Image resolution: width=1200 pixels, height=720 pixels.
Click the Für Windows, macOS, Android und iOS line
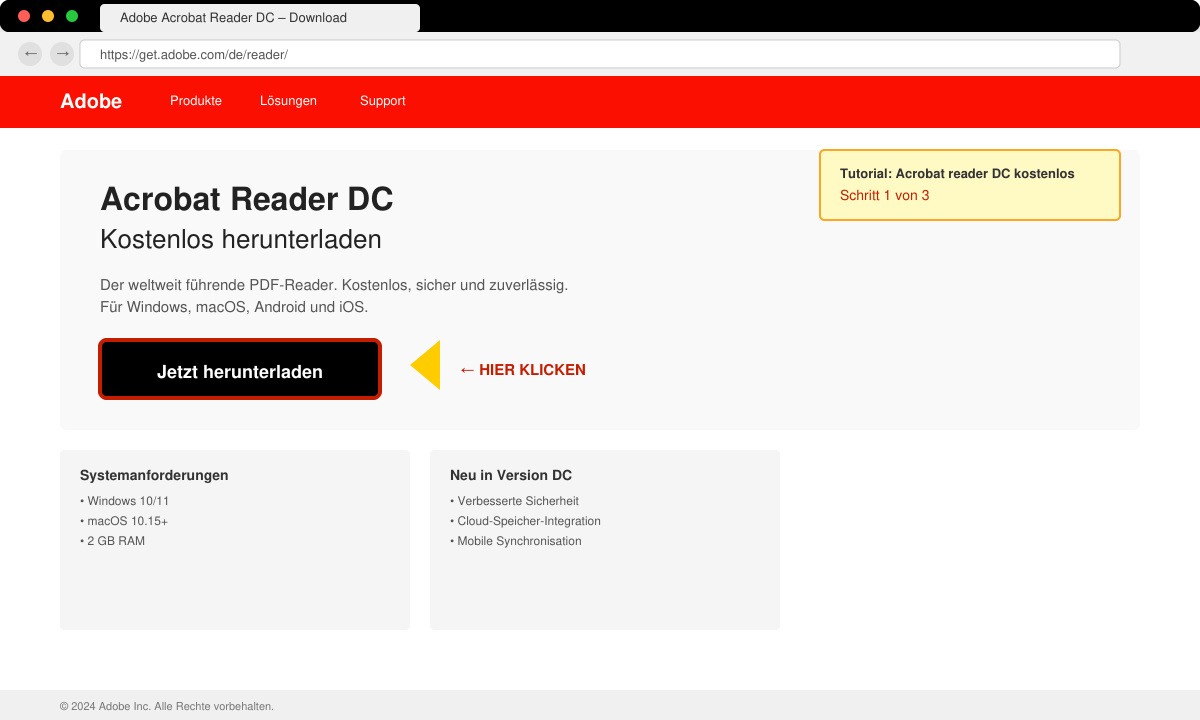[234, 307]
